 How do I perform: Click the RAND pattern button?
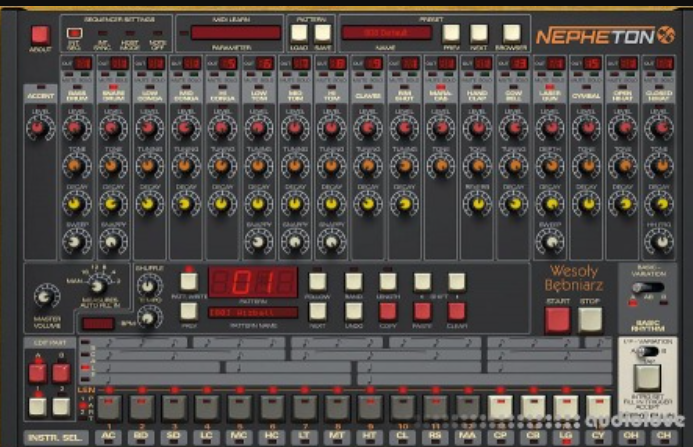point(353,282)
